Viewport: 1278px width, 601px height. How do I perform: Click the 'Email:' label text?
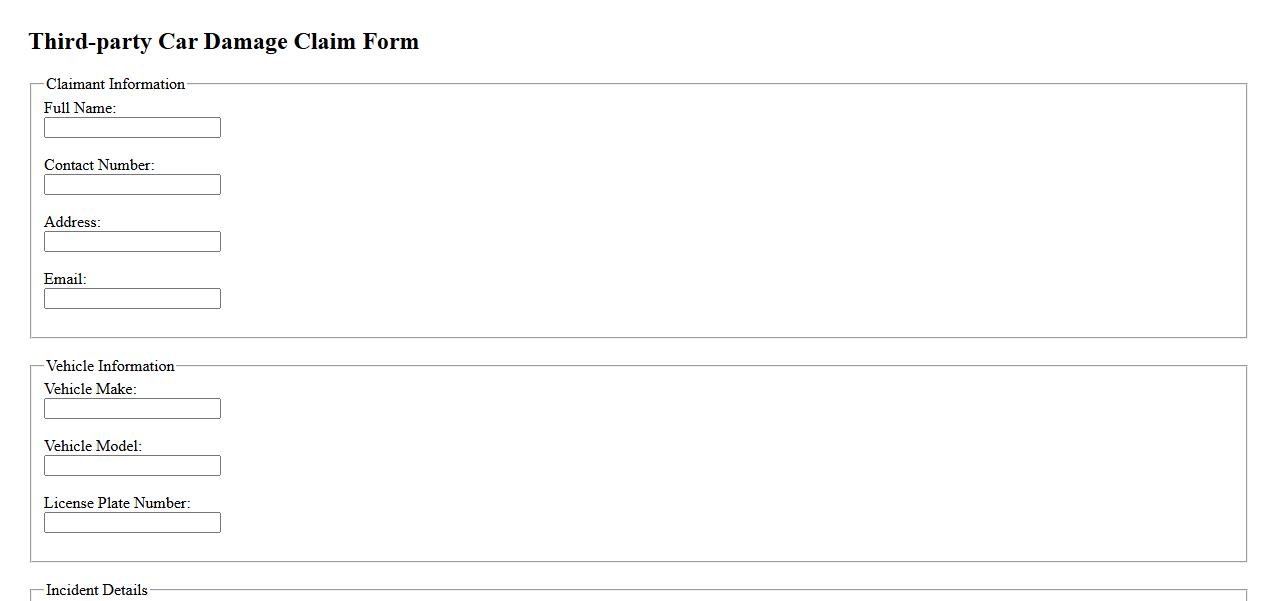point(65,279)
